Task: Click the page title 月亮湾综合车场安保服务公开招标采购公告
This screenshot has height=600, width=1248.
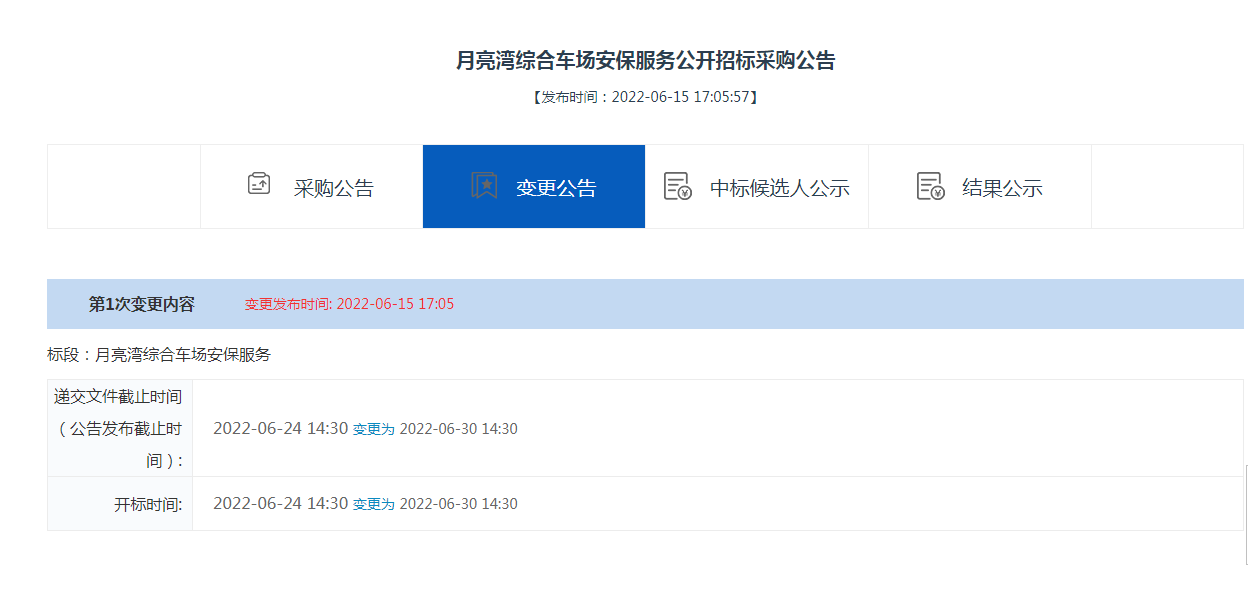Action: tap(646, 60)
